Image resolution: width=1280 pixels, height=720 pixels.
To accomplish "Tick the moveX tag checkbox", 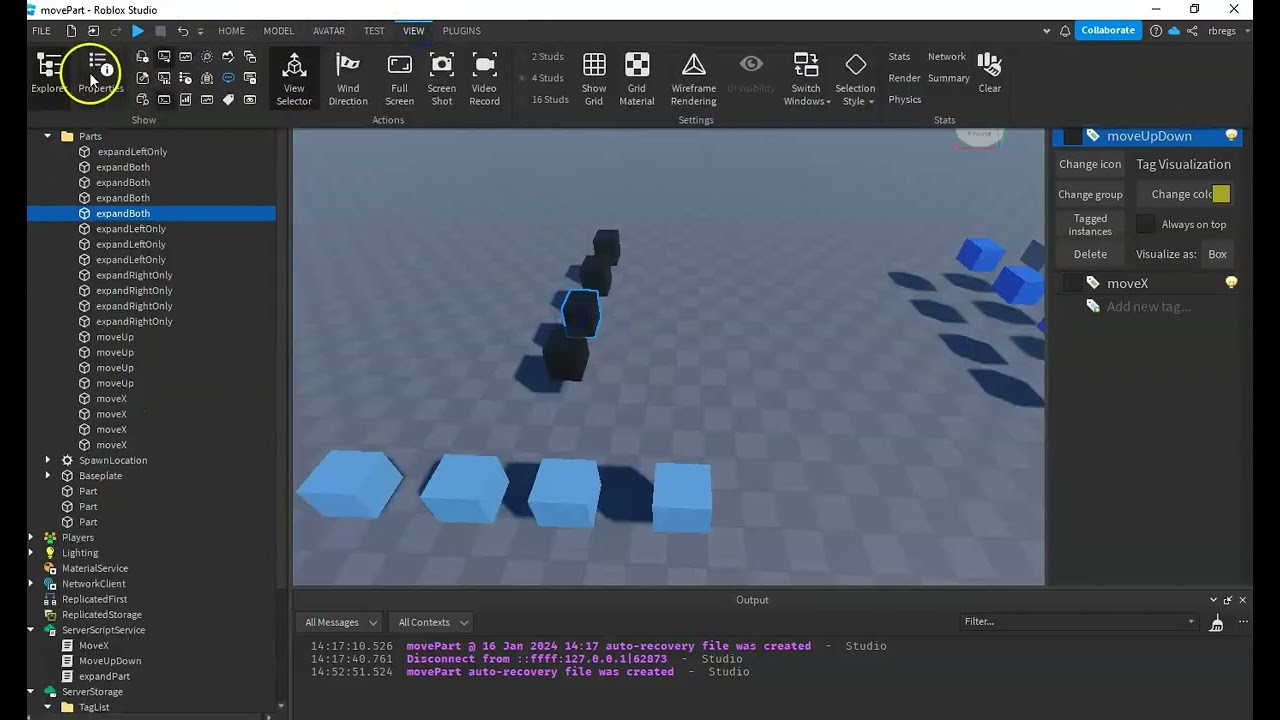I will [1073, 283].
